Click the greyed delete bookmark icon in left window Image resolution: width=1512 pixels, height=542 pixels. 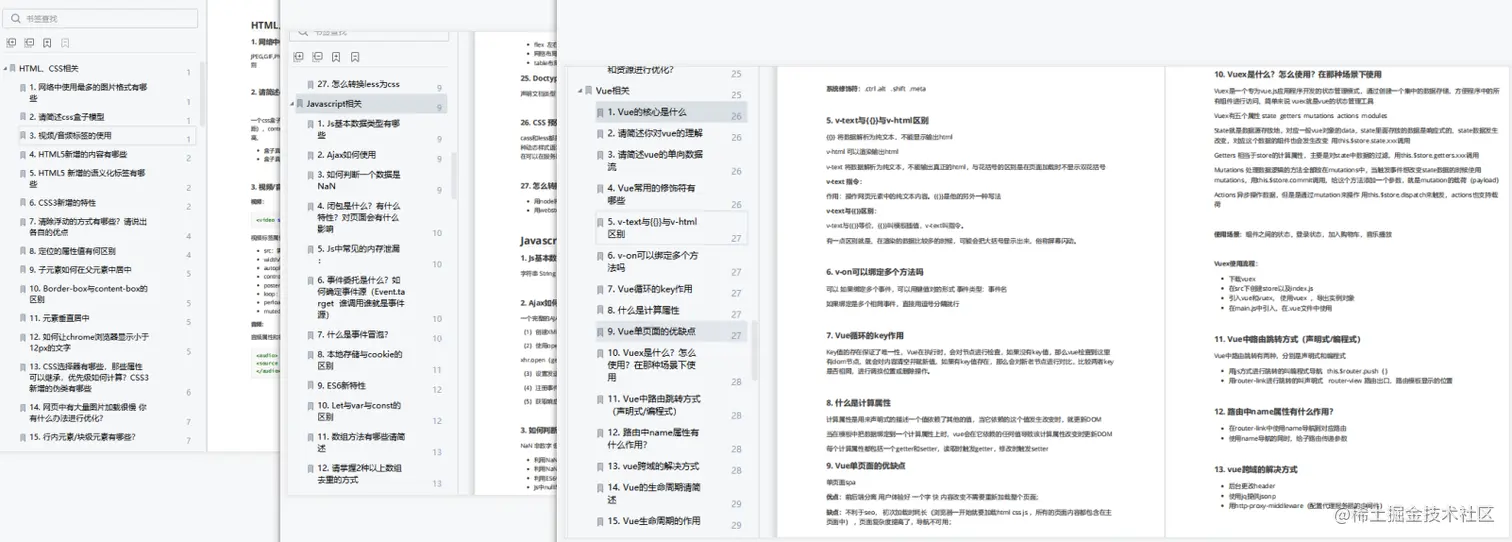pyautogui.click(x=65, y=43)
